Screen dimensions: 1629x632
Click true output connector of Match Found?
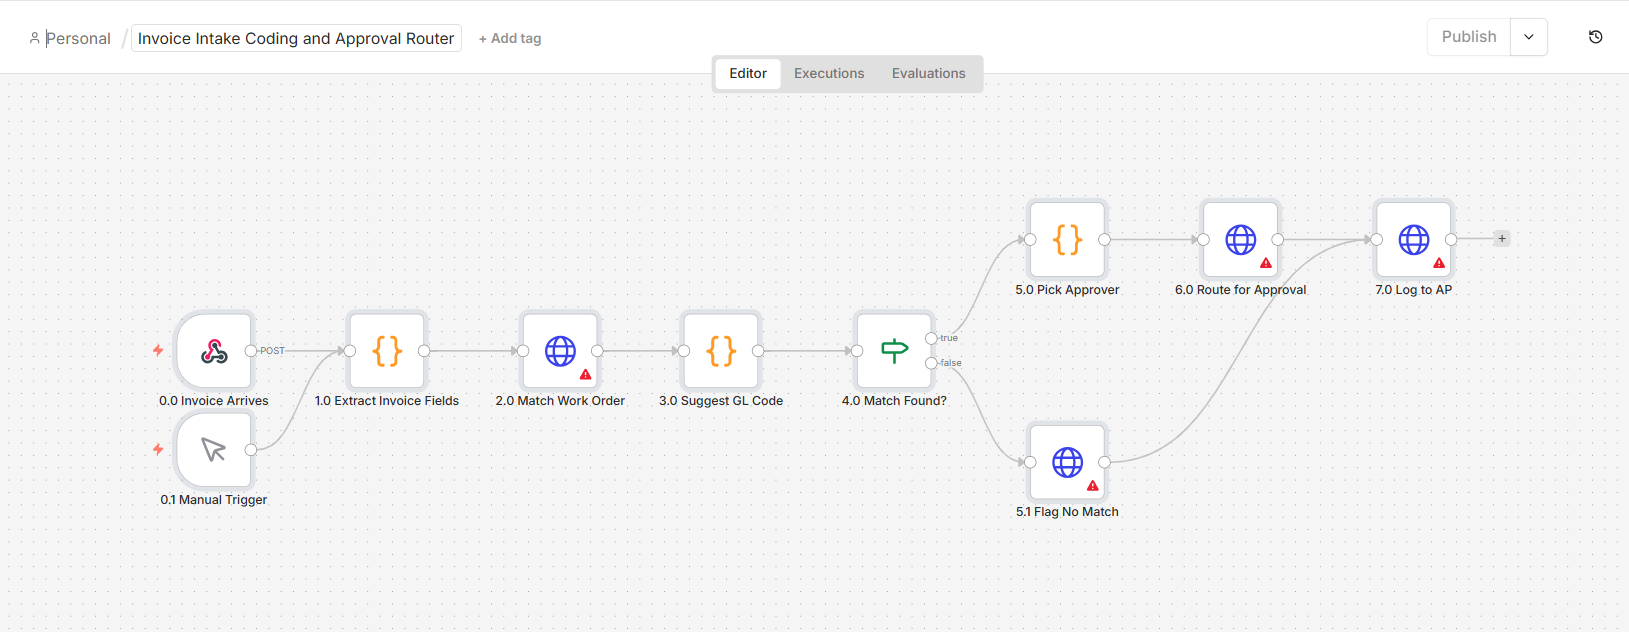click(931, 338)
